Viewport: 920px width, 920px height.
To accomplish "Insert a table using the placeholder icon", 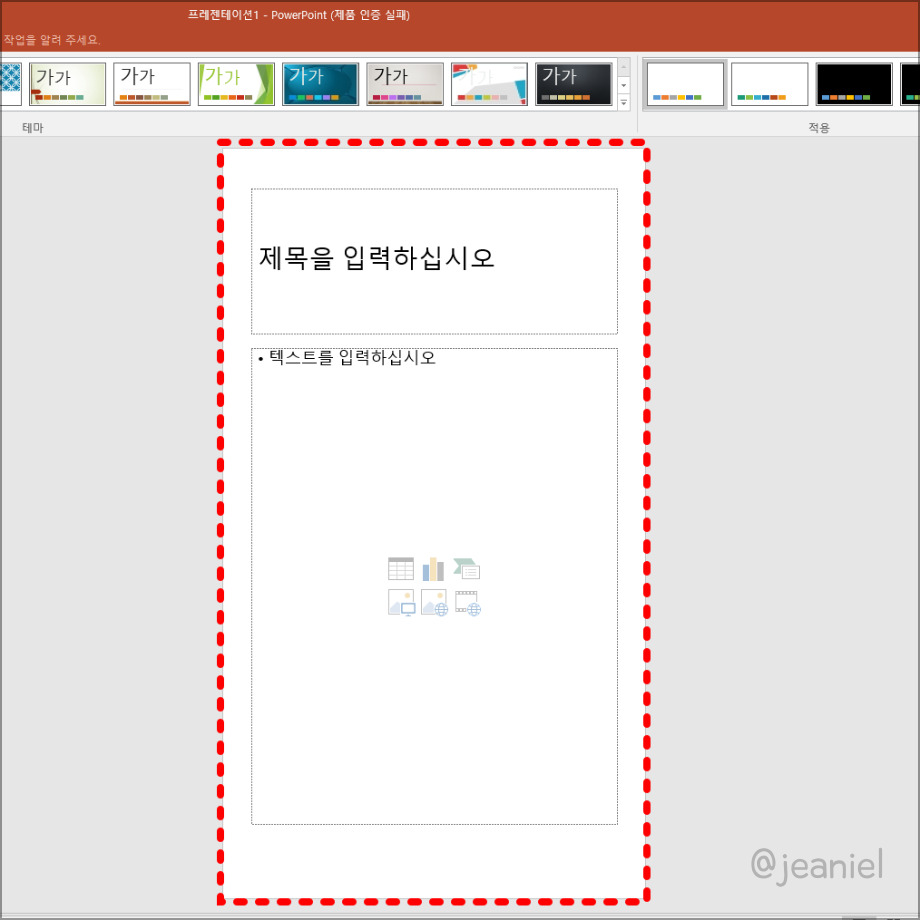I will coord(401,567).
